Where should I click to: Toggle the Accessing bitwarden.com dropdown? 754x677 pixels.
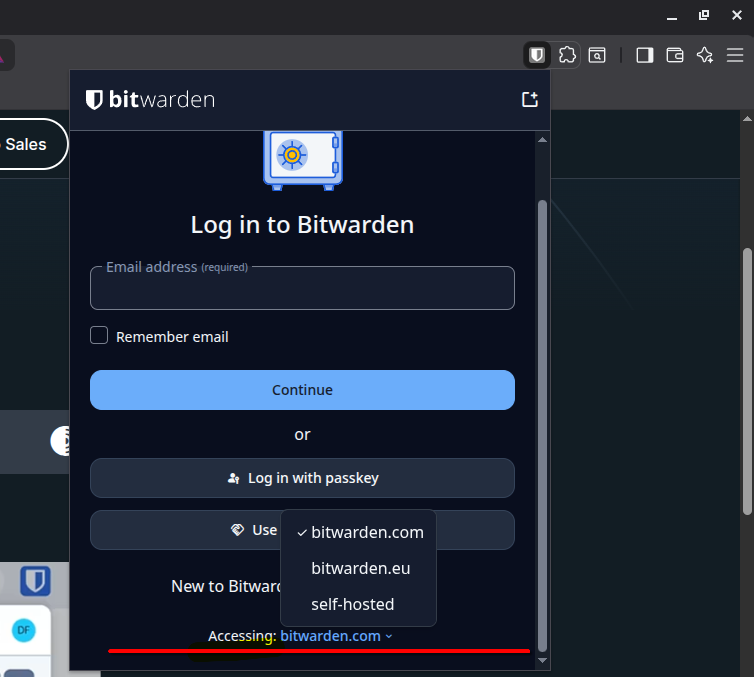click(x=336, y=636)
